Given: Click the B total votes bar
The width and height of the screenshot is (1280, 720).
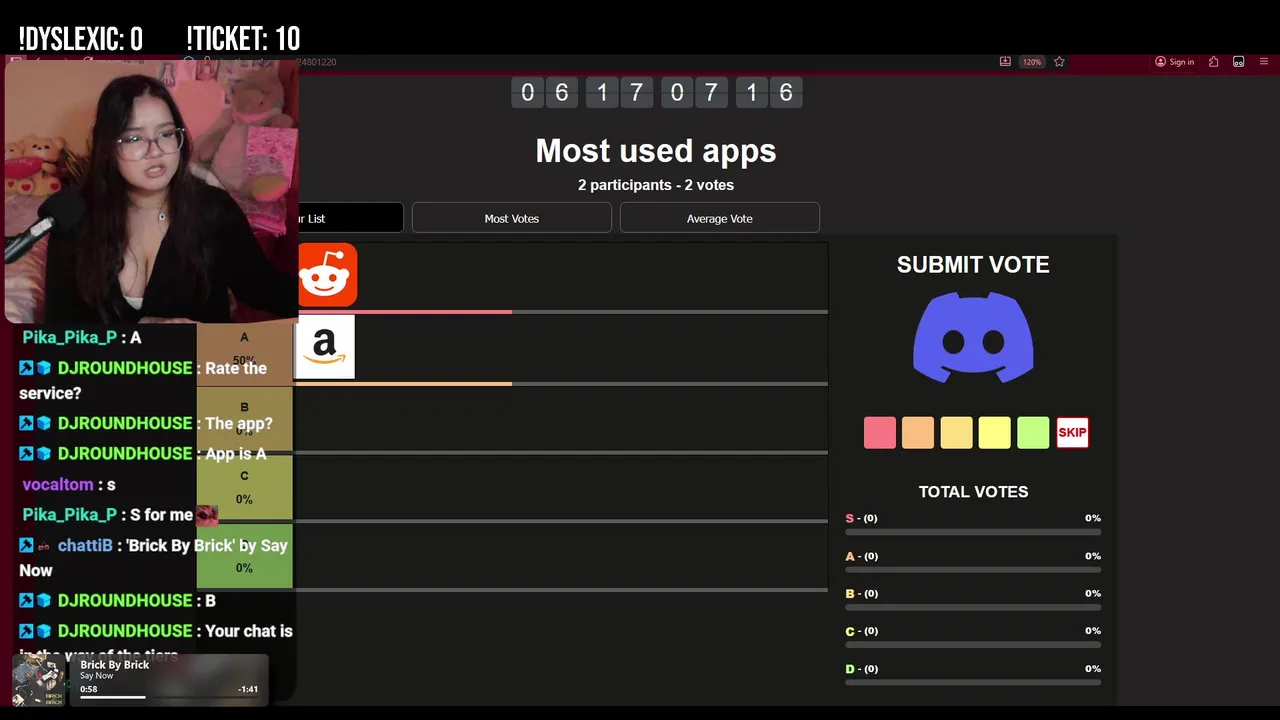Looking at the screenshot, I should [x=973, y=607].
